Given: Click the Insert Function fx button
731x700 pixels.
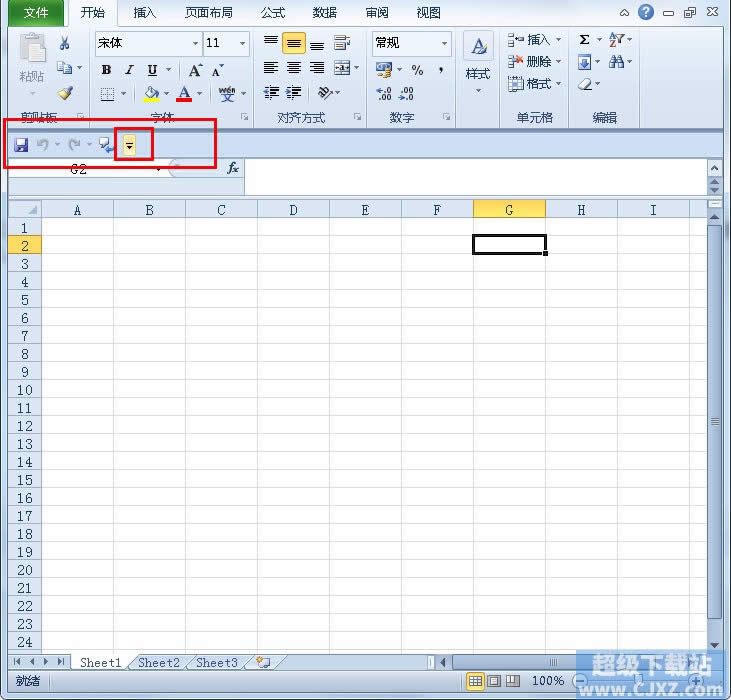Looking at the screenshot, I should click(x=233, y=168).
